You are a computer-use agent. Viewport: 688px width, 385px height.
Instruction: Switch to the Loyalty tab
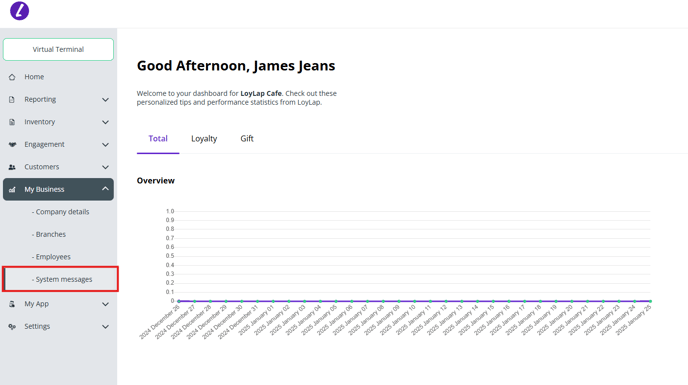coord(204,139)
